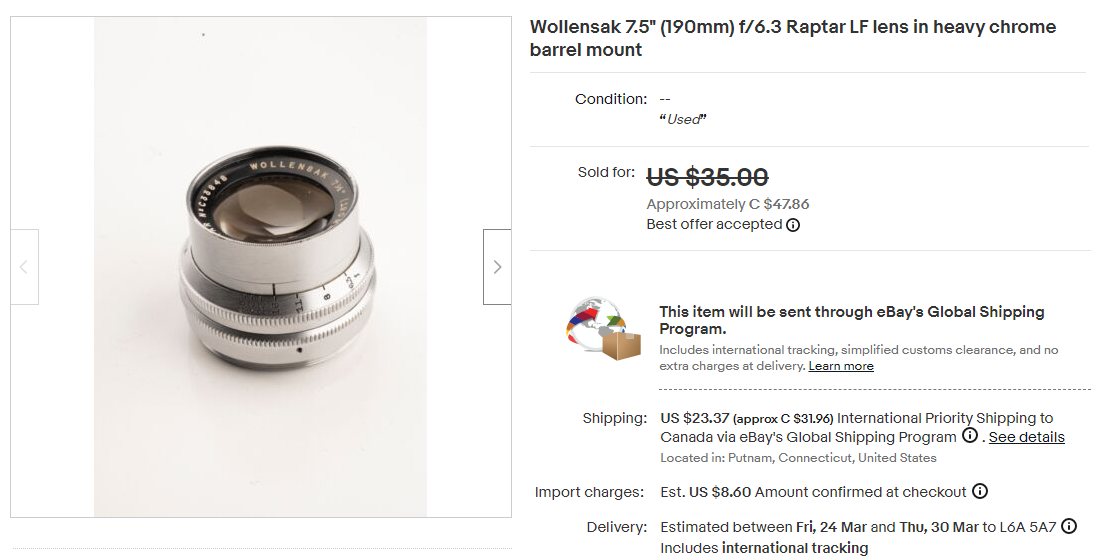
Task: Click the Wollensak Raptar listing title
Action: (x=792, y=38)
